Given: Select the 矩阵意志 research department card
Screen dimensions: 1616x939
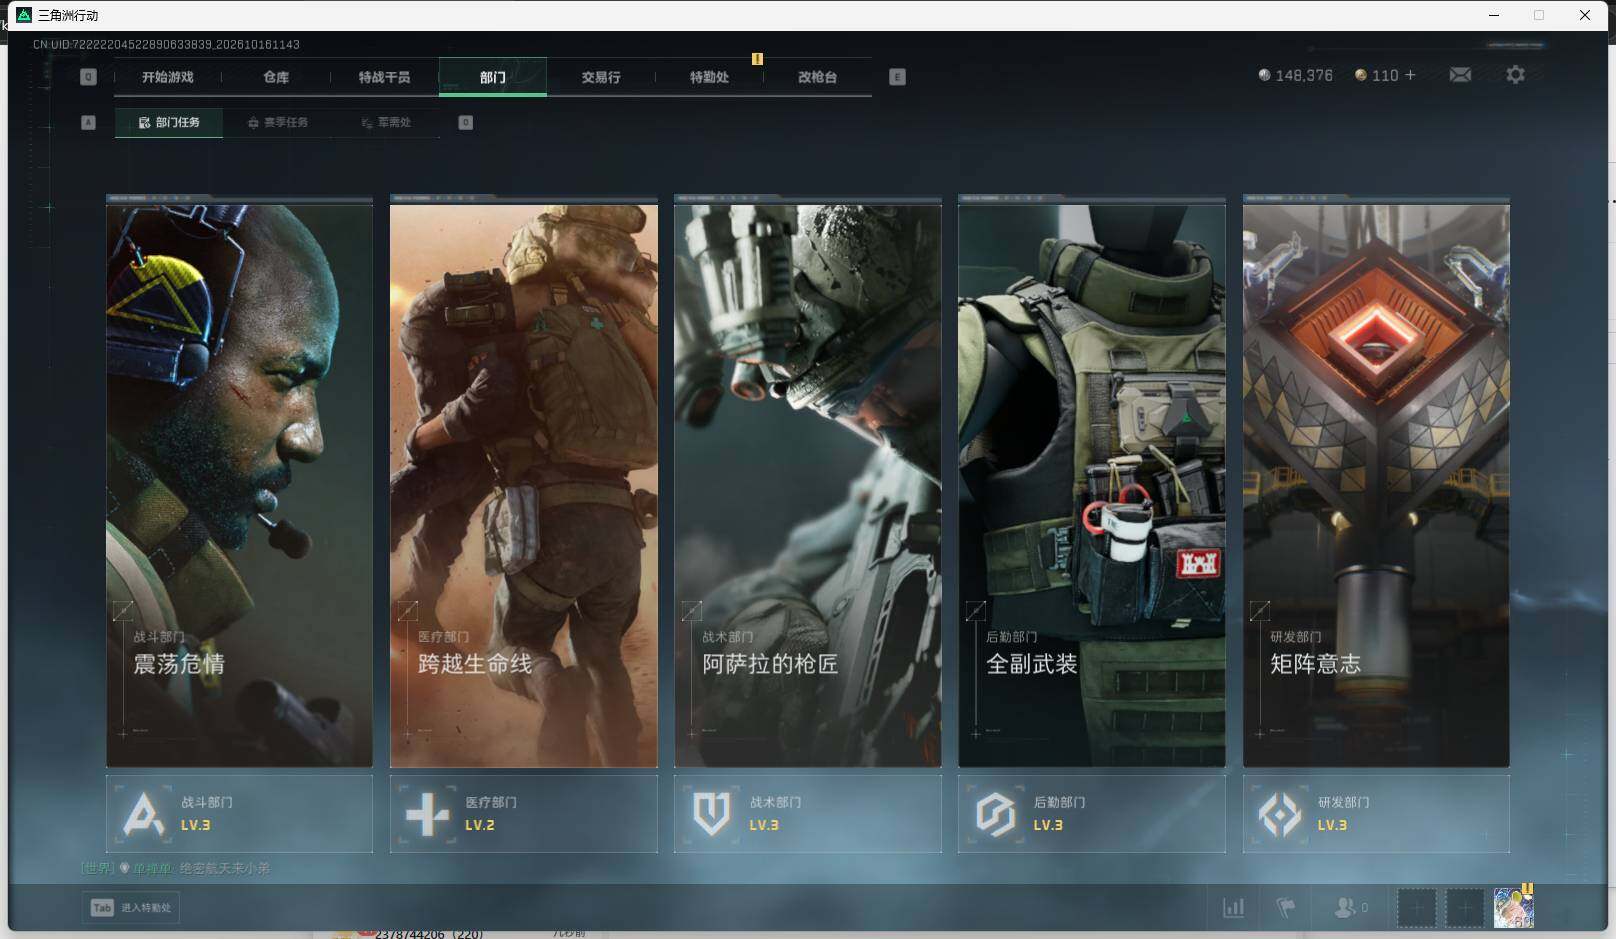Looking at the screenshot, I should (1376, 482).
